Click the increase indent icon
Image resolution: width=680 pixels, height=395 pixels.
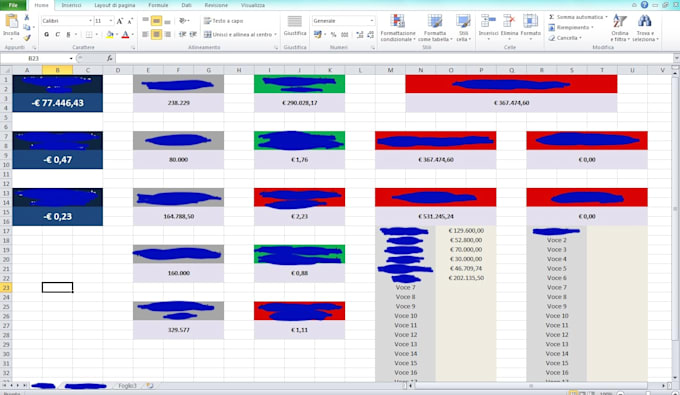(193, 34)
